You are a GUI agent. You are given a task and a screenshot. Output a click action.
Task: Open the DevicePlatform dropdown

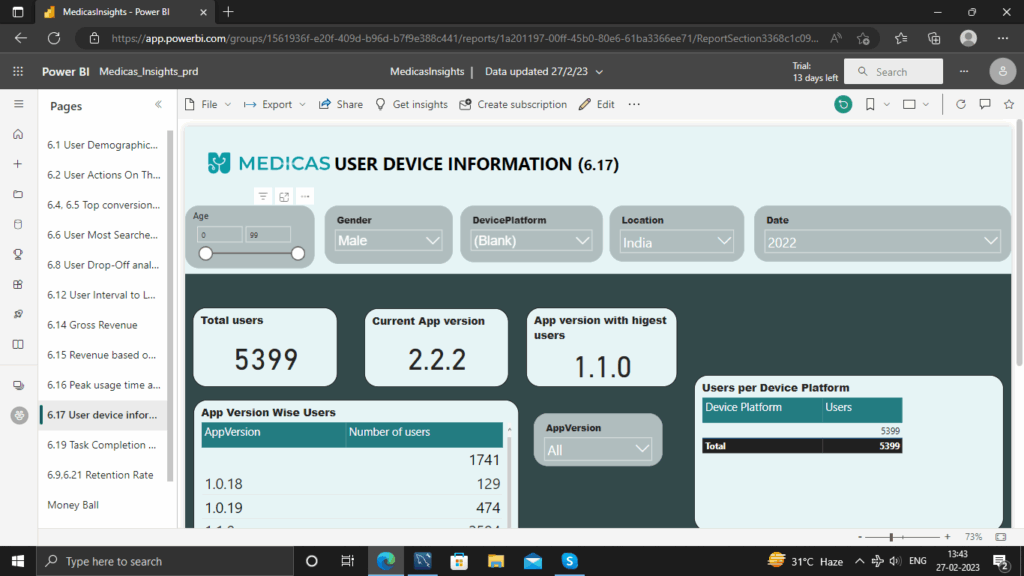pos(531,241)
